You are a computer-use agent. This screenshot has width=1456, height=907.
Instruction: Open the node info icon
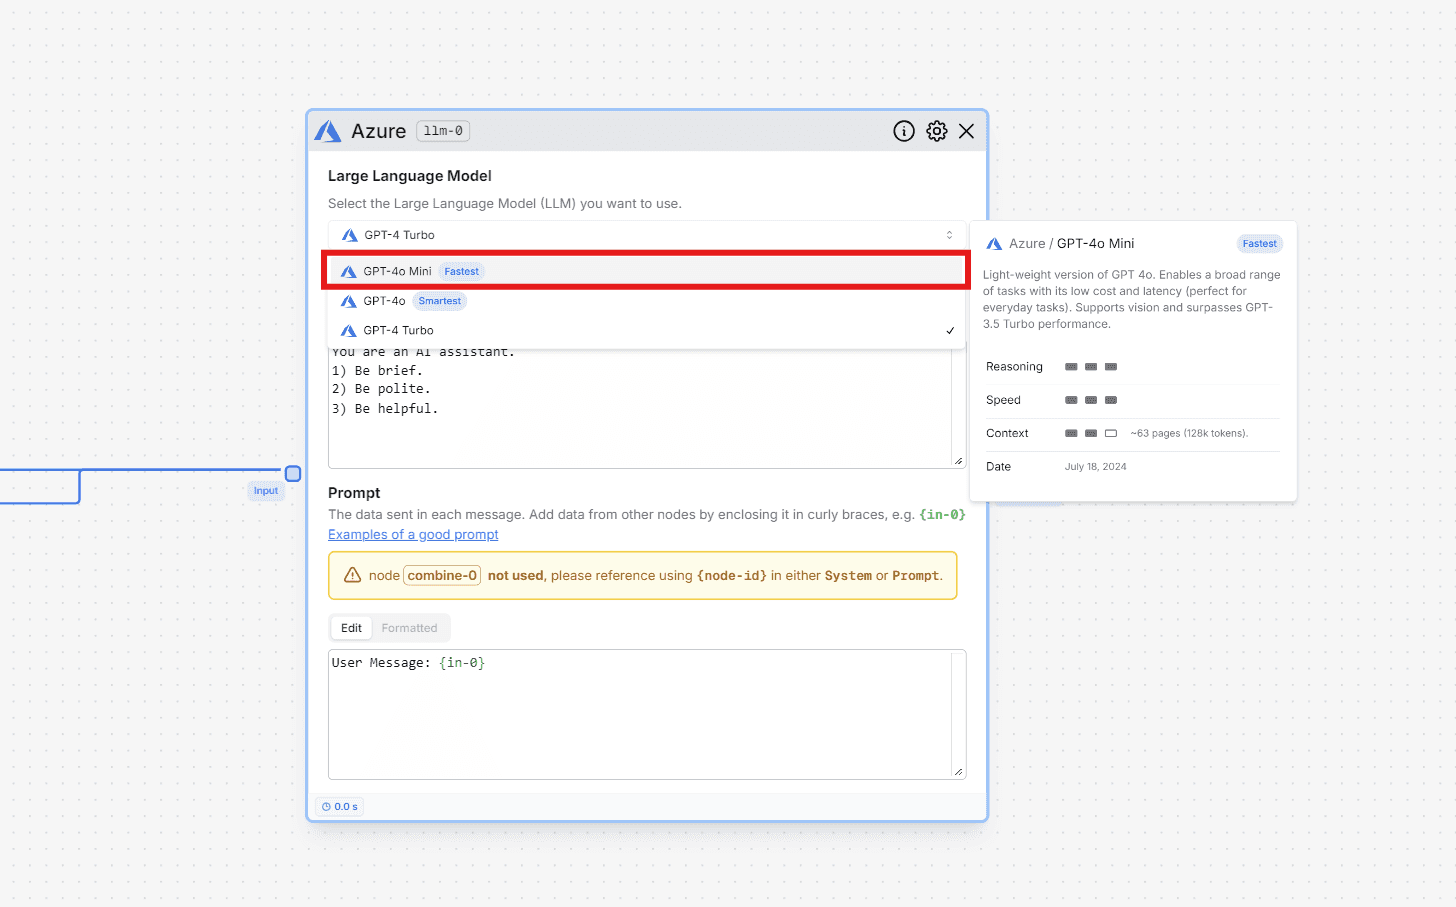(x=904, y=131)
